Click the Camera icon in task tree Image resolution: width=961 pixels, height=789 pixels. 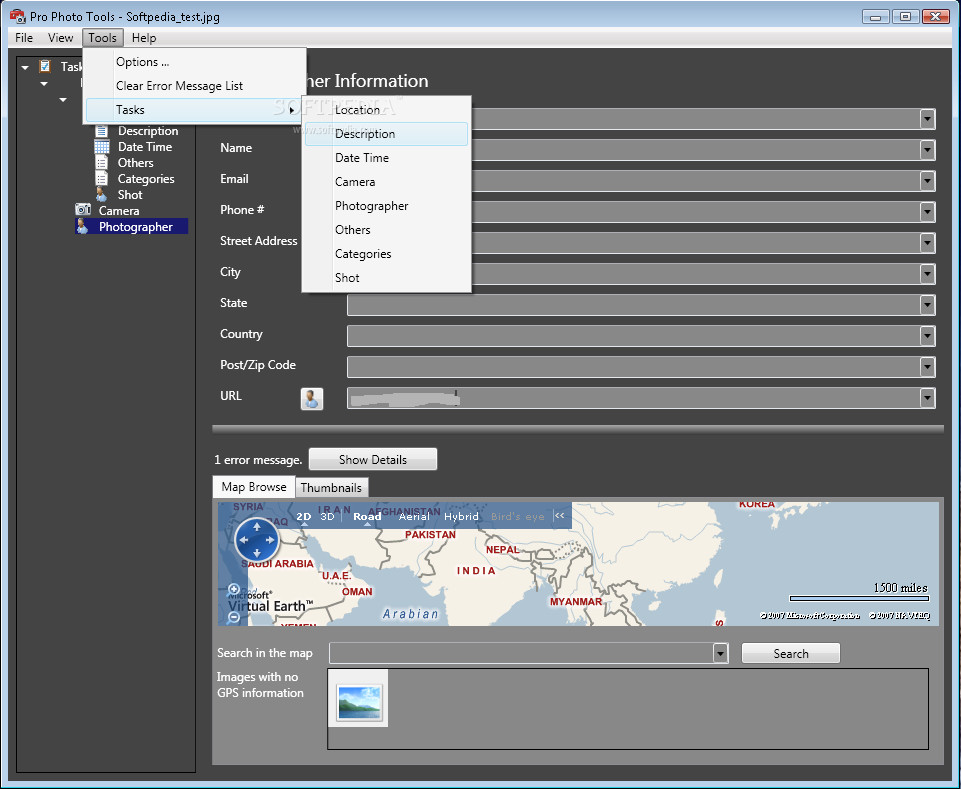pos(83,210)
